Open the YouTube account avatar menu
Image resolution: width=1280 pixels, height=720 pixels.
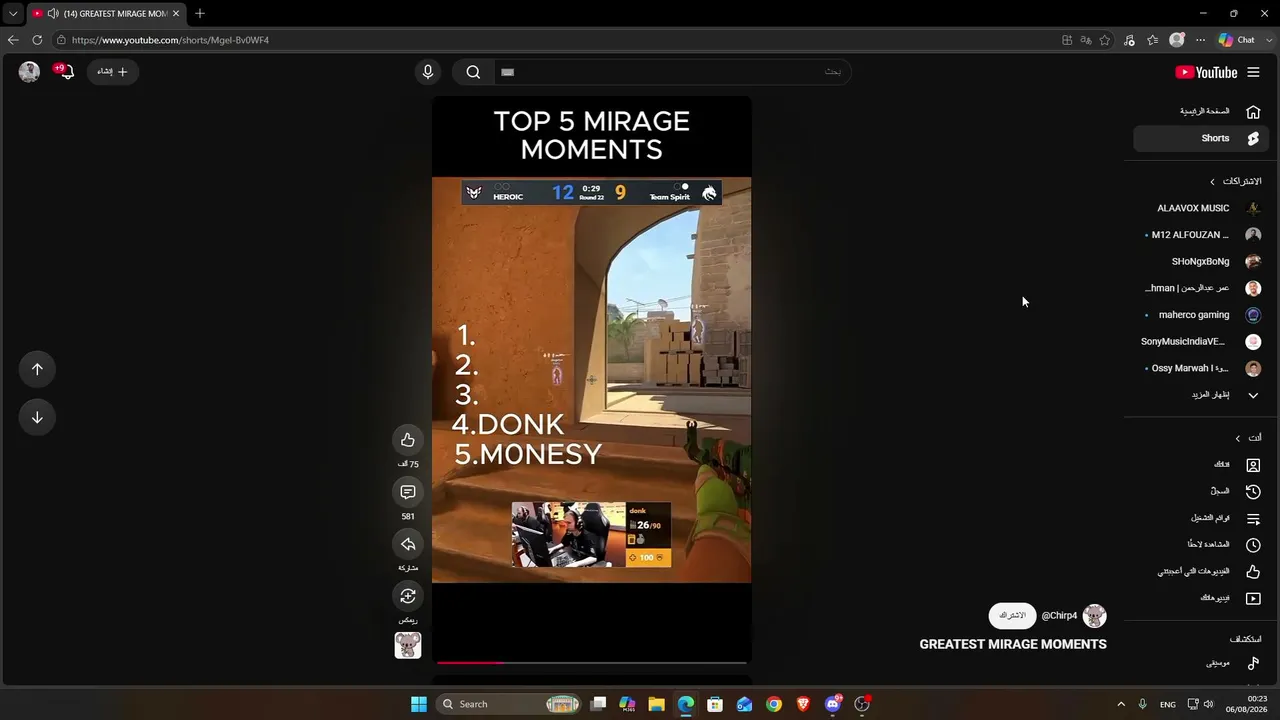point(29,71)
